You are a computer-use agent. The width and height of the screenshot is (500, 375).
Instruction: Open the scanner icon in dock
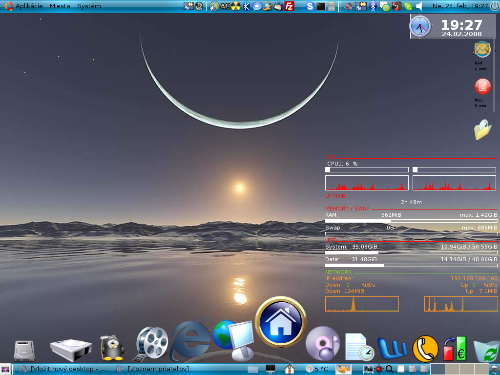pos(71,350)
